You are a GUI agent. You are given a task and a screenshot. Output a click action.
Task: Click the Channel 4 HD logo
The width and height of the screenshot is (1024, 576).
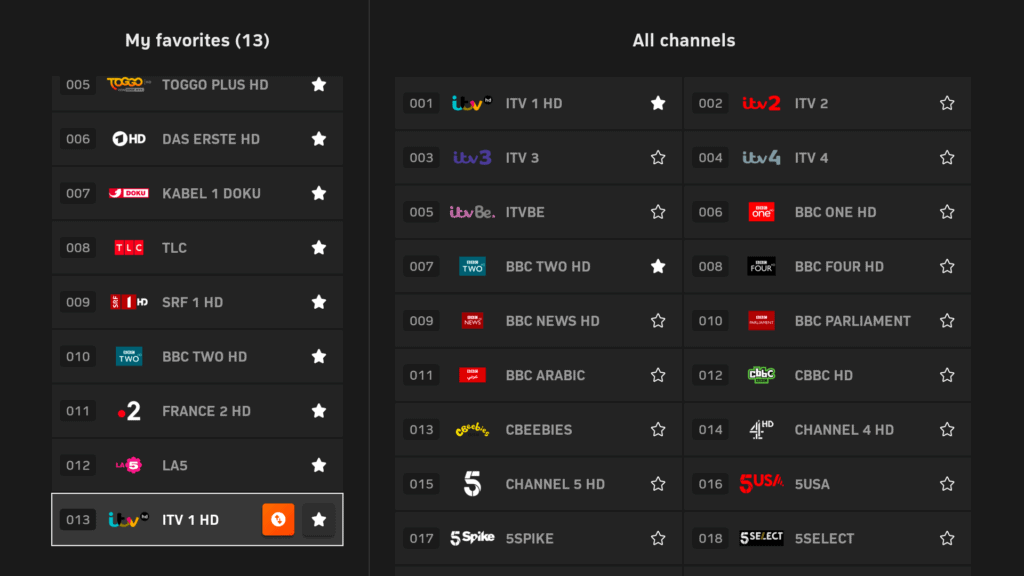pos(761,430)
